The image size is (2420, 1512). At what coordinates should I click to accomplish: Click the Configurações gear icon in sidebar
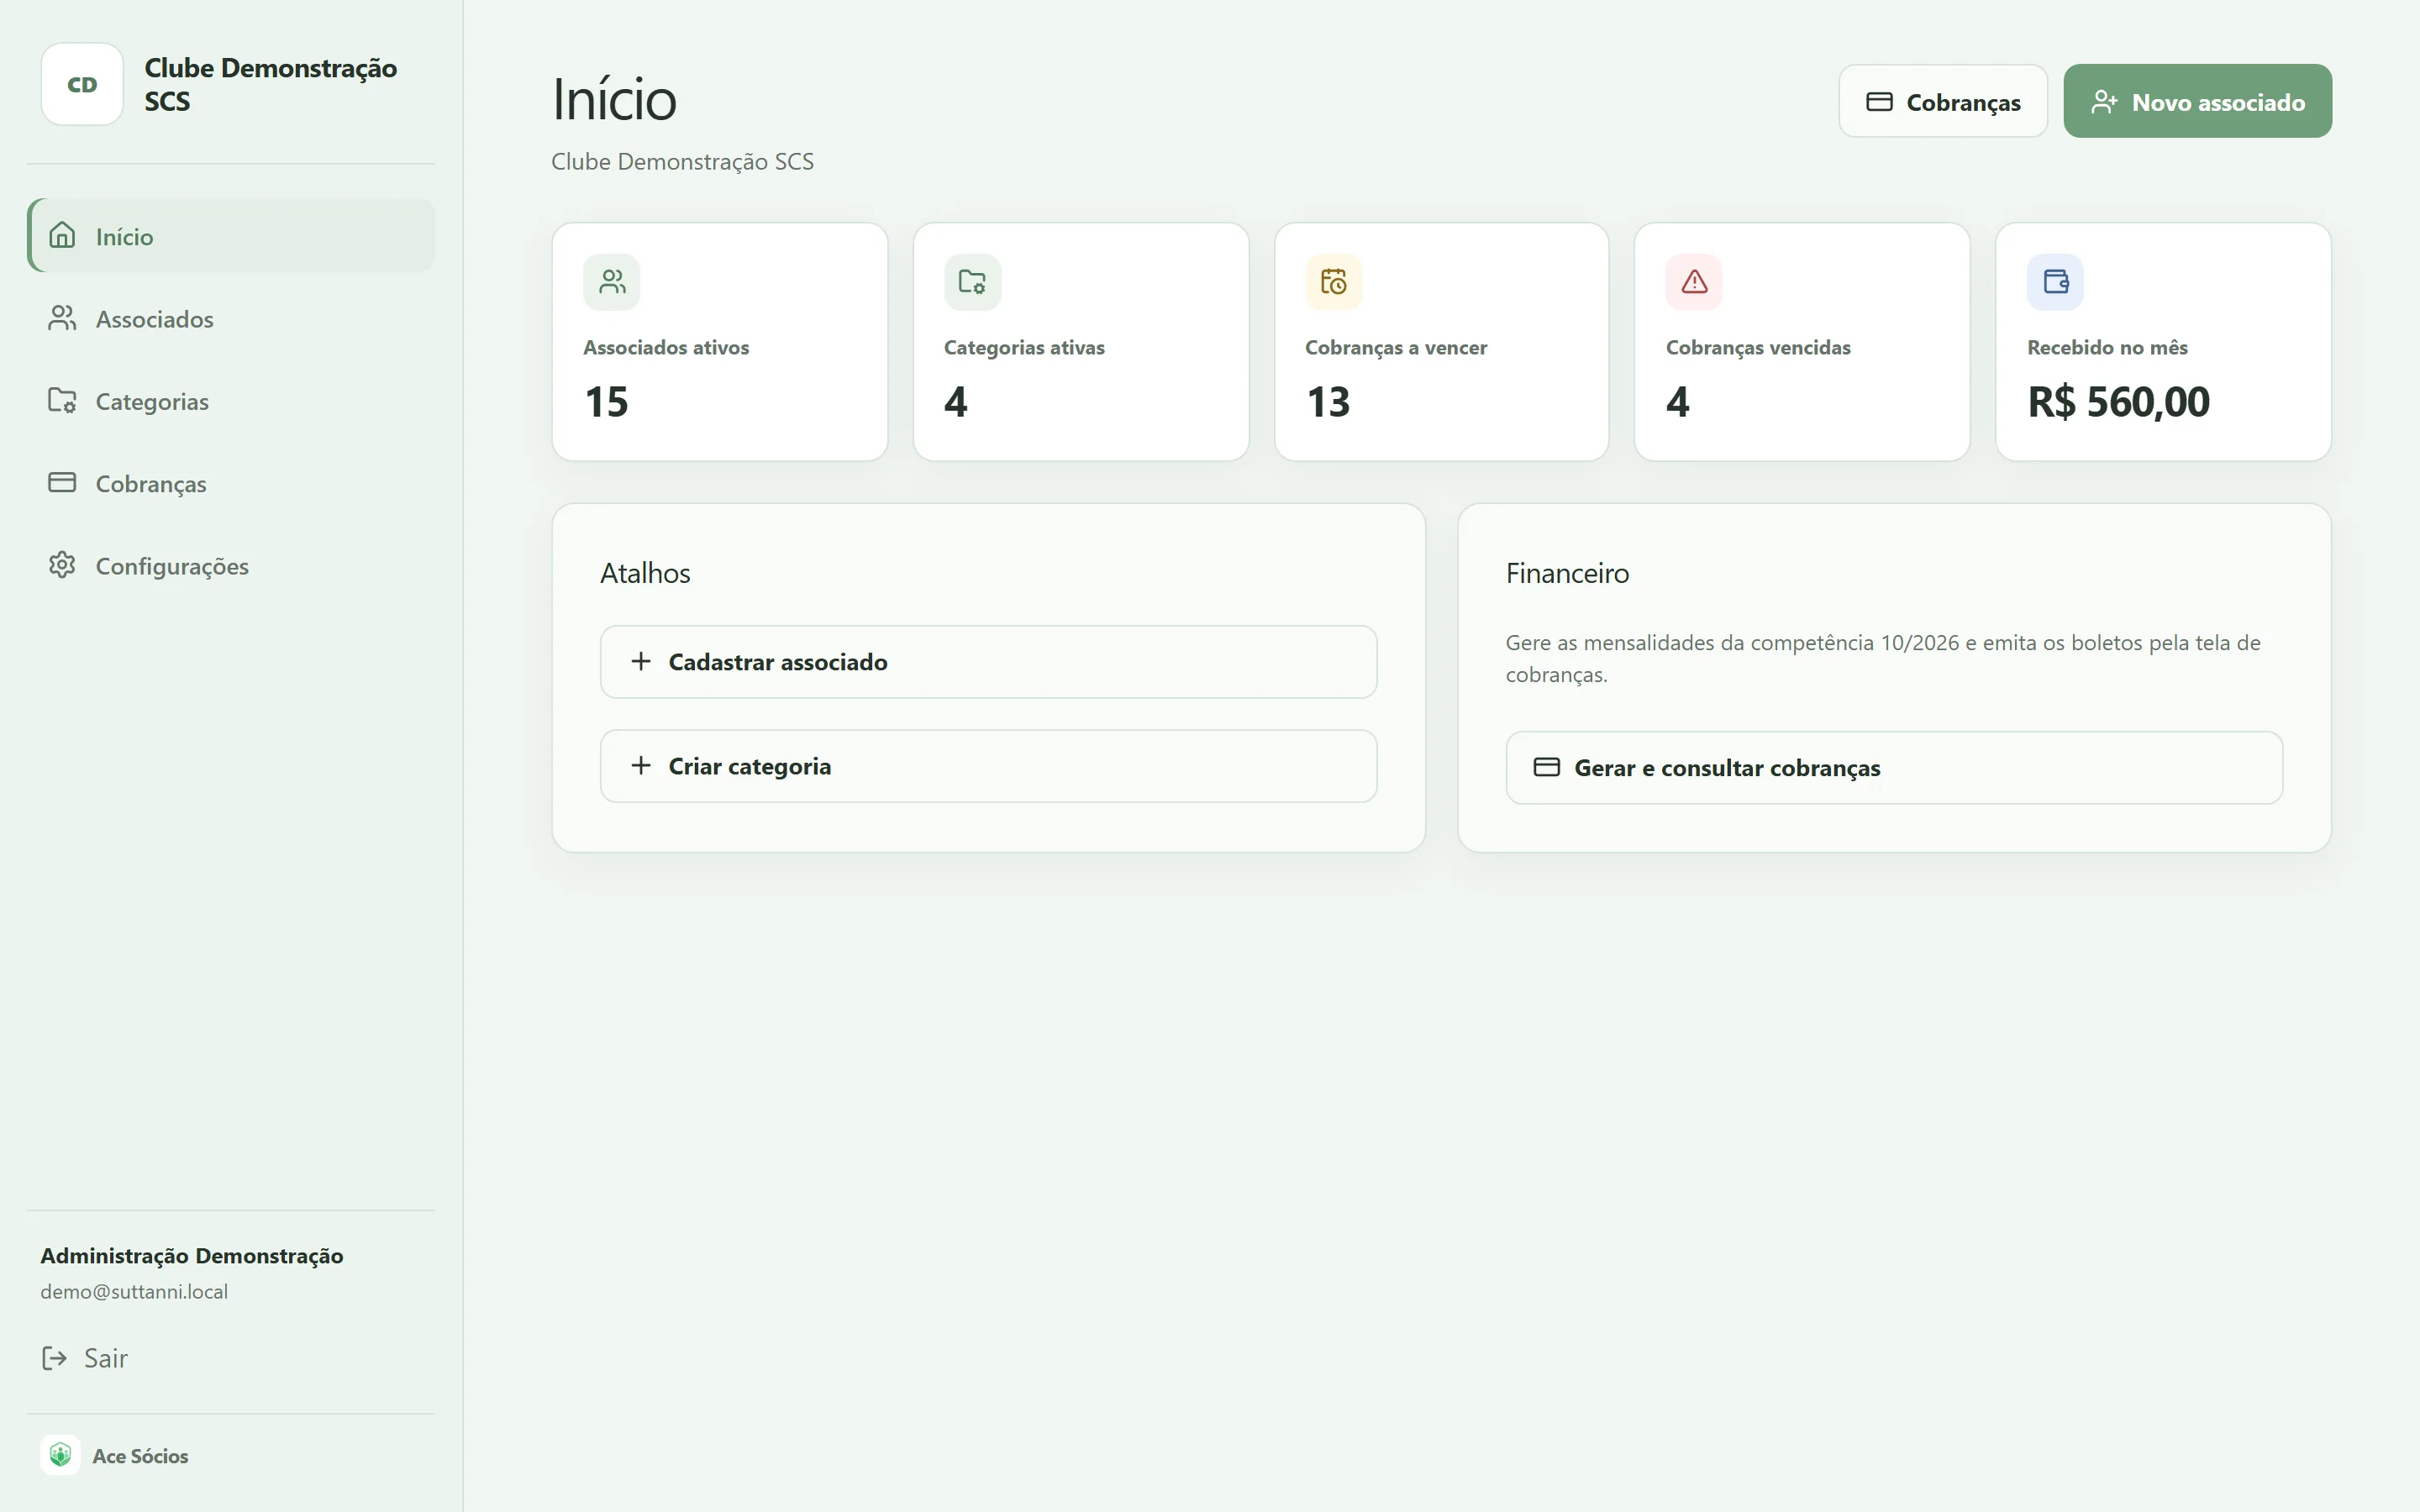[x=62, y=565]
